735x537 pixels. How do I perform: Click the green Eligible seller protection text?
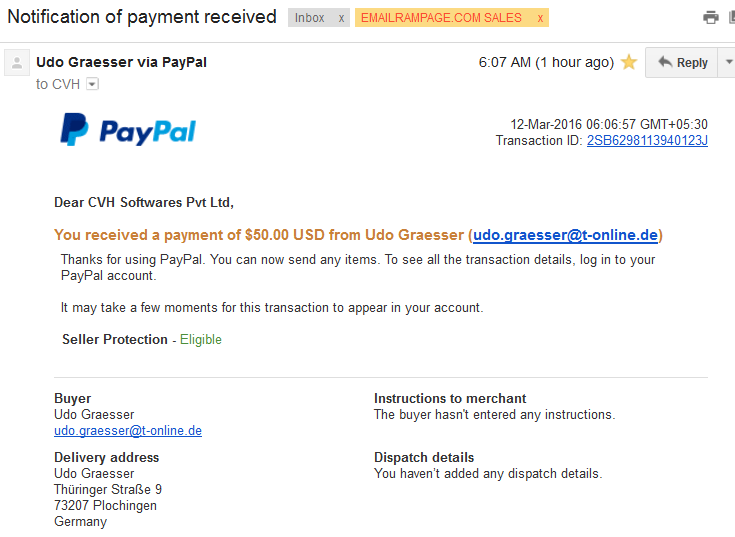coord(201,339)
